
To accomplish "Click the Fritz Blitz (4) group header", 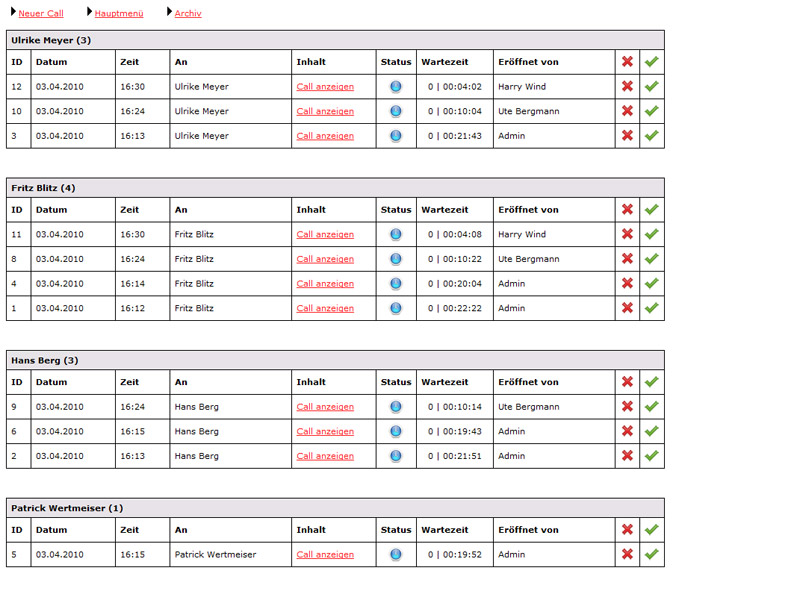I will (335, 188).
